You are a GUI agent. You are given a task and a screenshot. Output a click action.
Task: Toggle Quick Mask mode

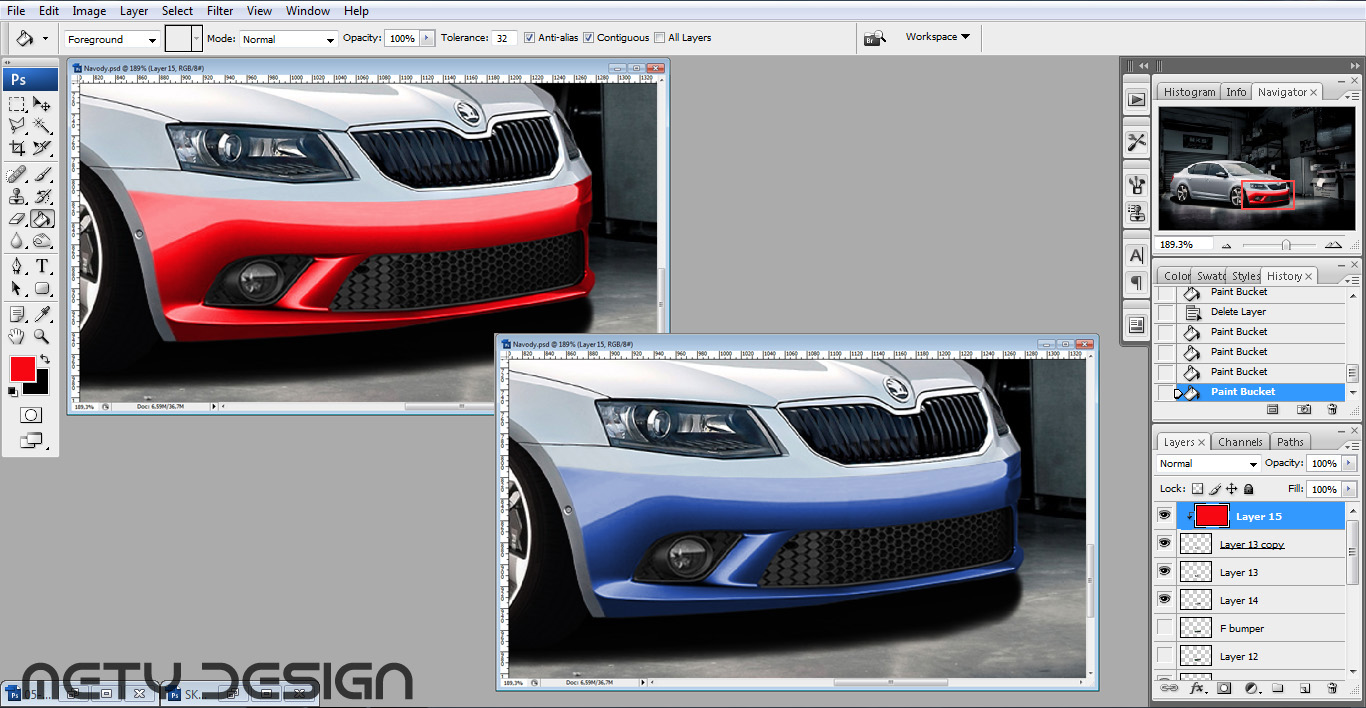[x=31, y=415]
